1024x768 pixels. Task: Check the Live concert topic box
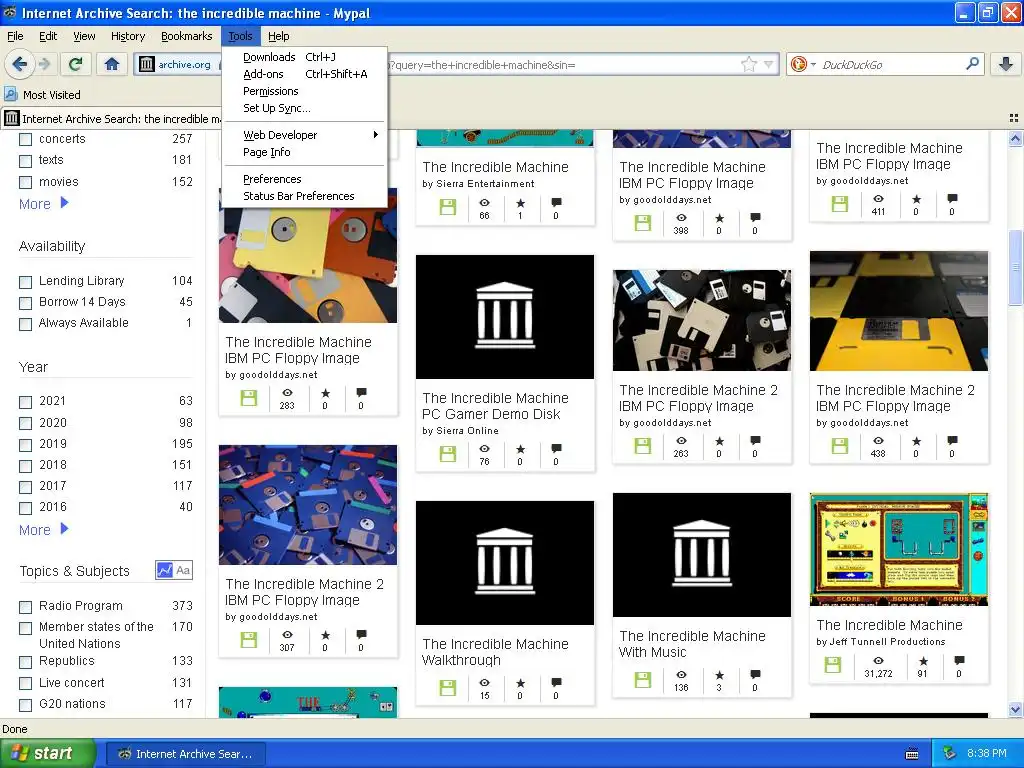coord(25,684)
